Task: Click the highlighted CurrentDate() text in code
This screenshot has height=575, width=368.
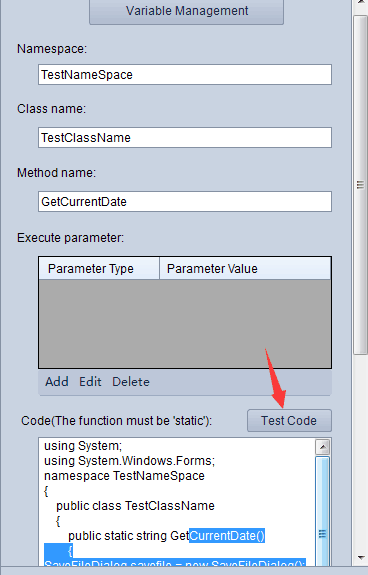Action: coord(227,536)
